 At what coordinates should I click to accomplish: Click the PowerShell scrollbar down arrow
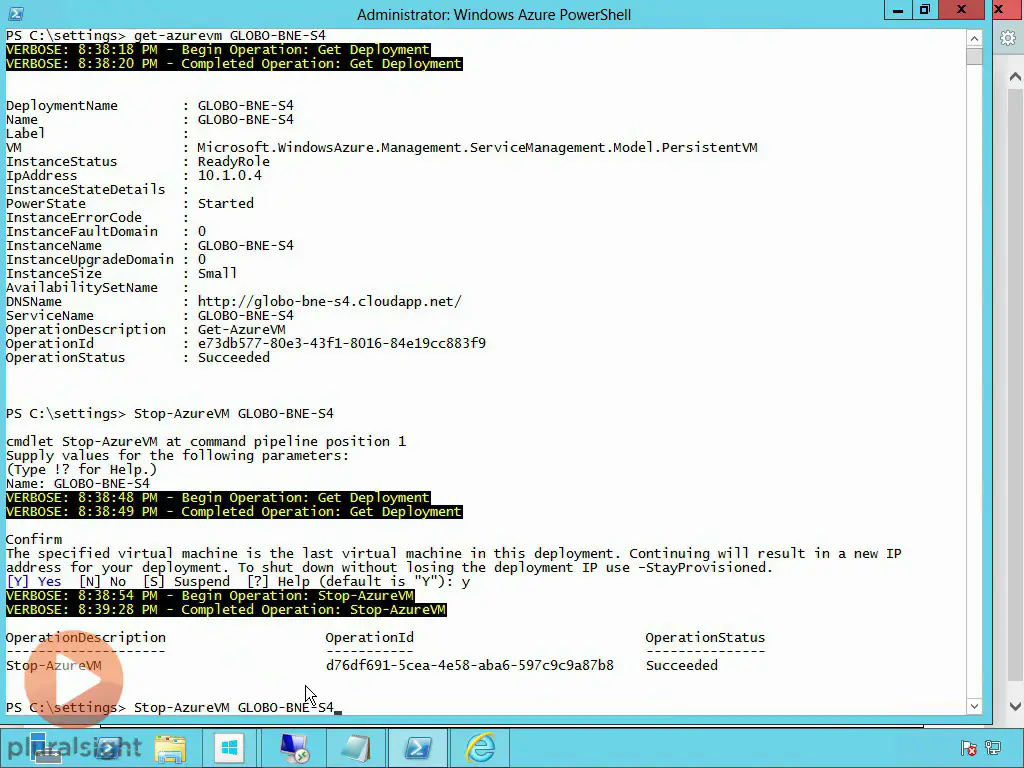pyautogui.click(x=974, y=706)
